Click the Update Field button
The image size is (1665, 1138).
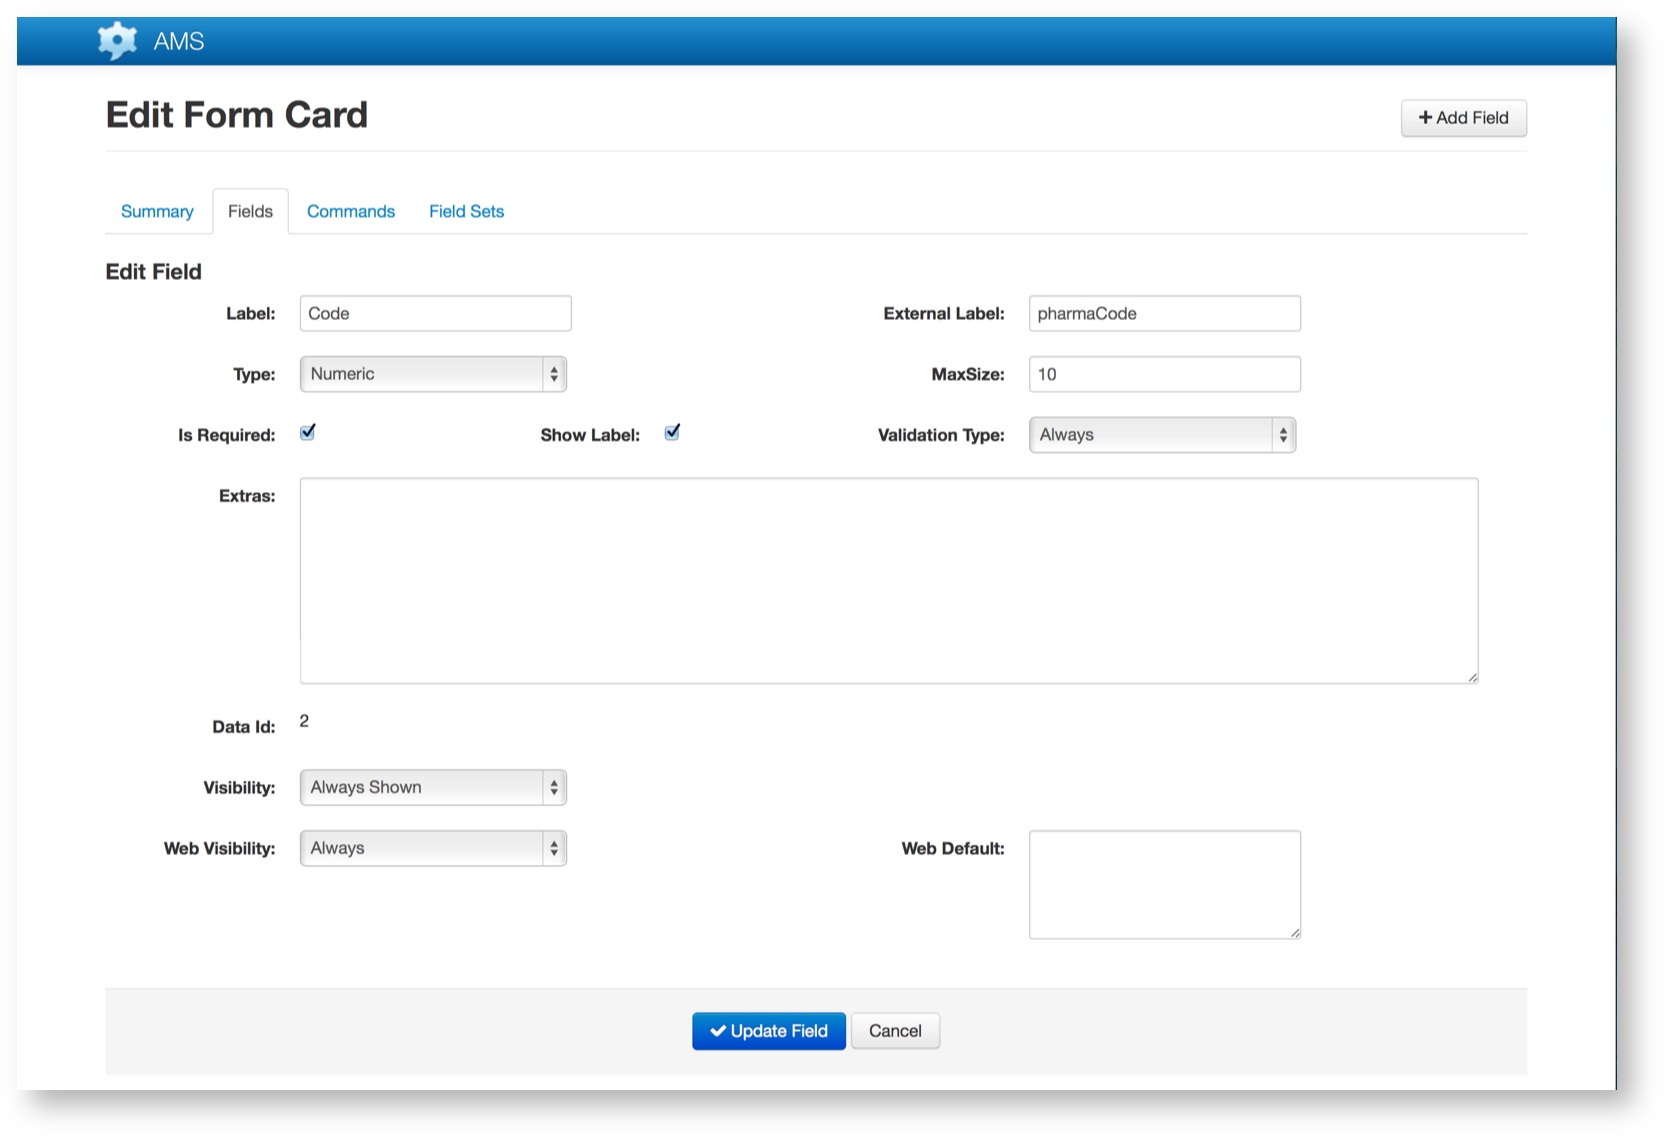(x=768, y=1031)
